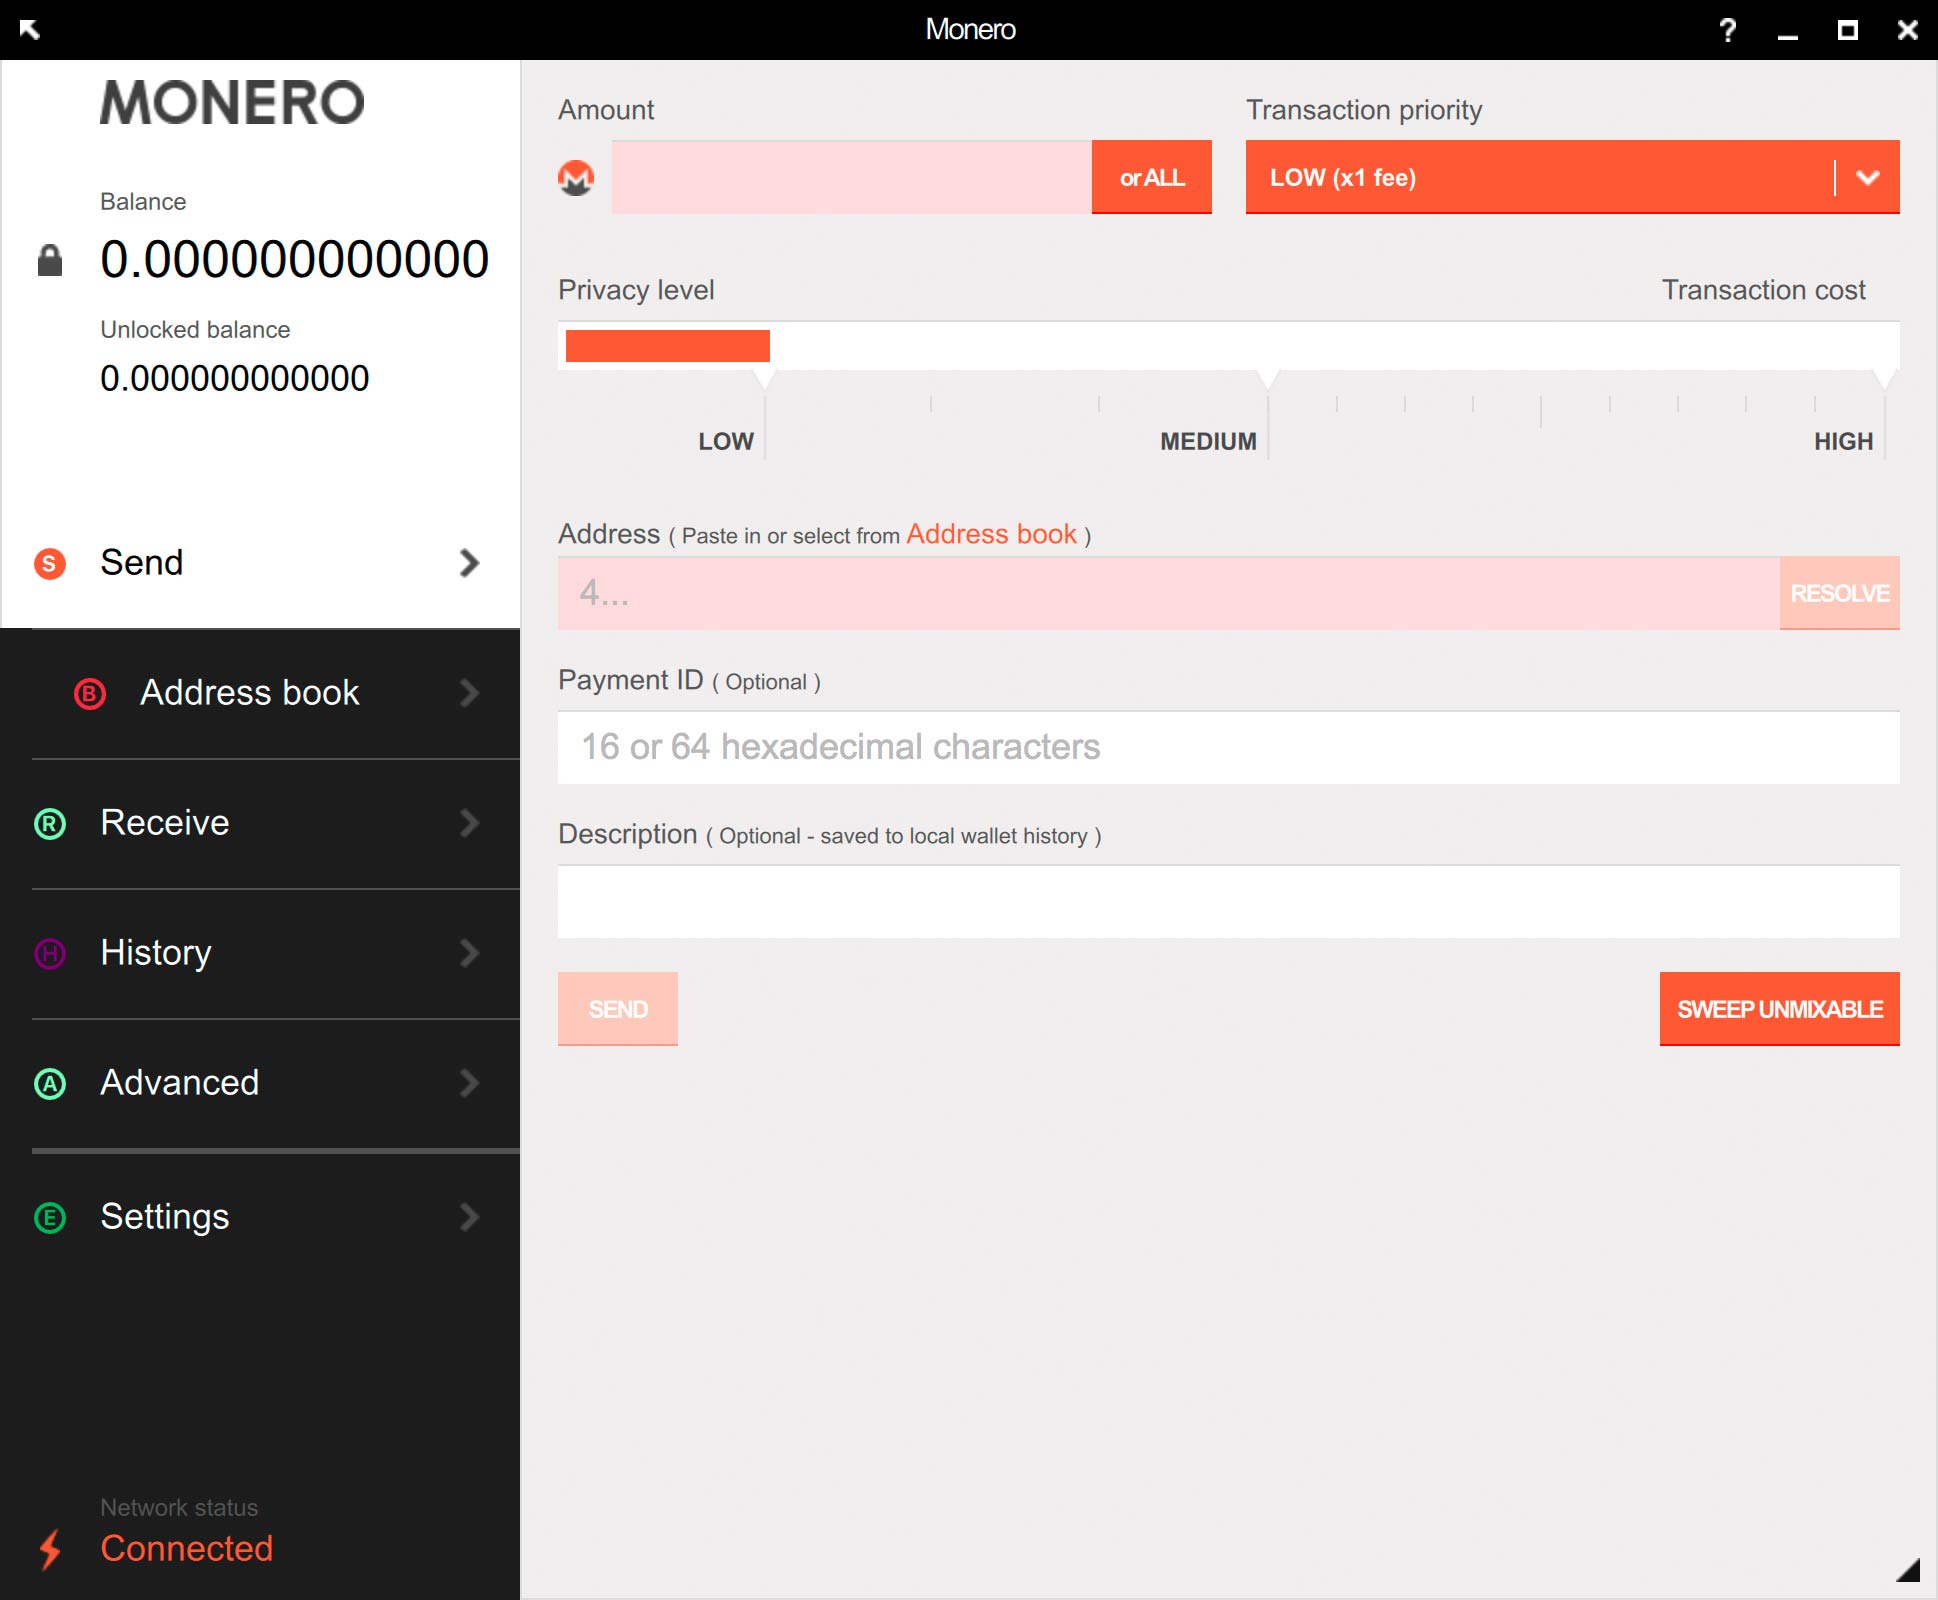Viewport: 1938px width, 1600px height.
Task: Click the Address book hyperlink
Action: click(x=990, y=534)
